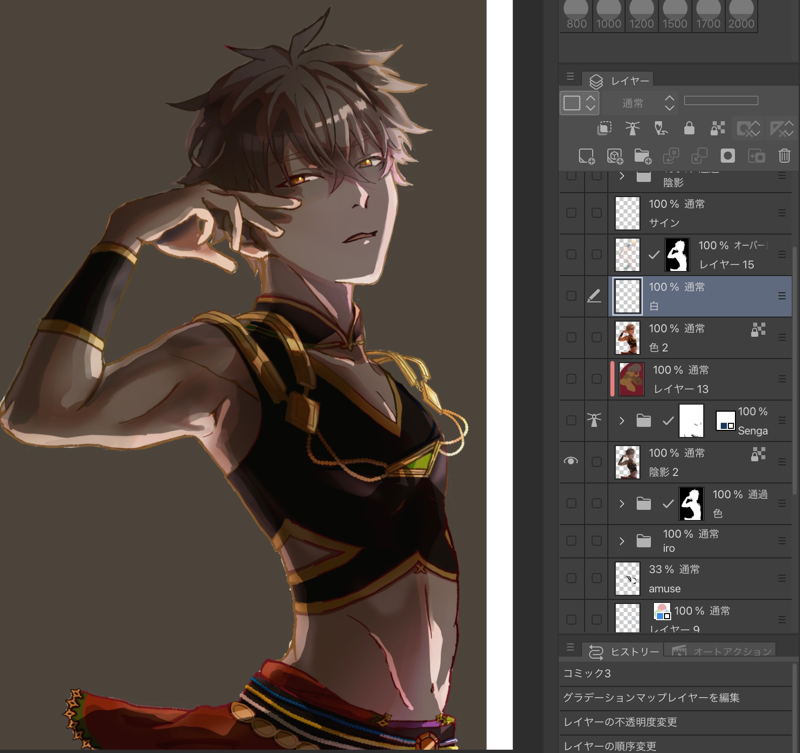Image resolution: width=800 pixels, height=753 pixels.
Task: Hide the 陰影 2 layer via eye icon
Action: 571,461
